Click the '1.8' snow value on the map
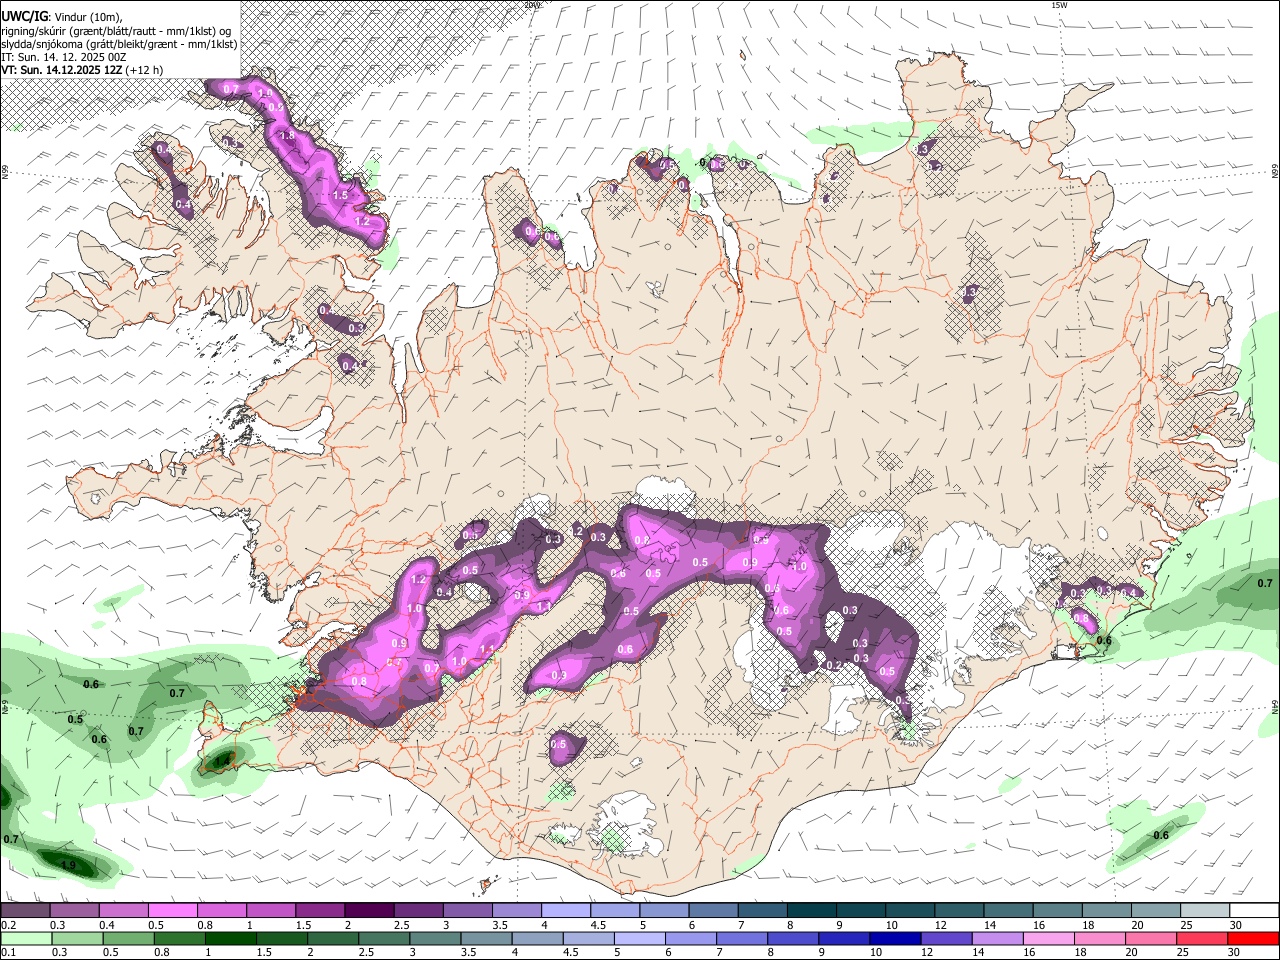 coord(286,135)
